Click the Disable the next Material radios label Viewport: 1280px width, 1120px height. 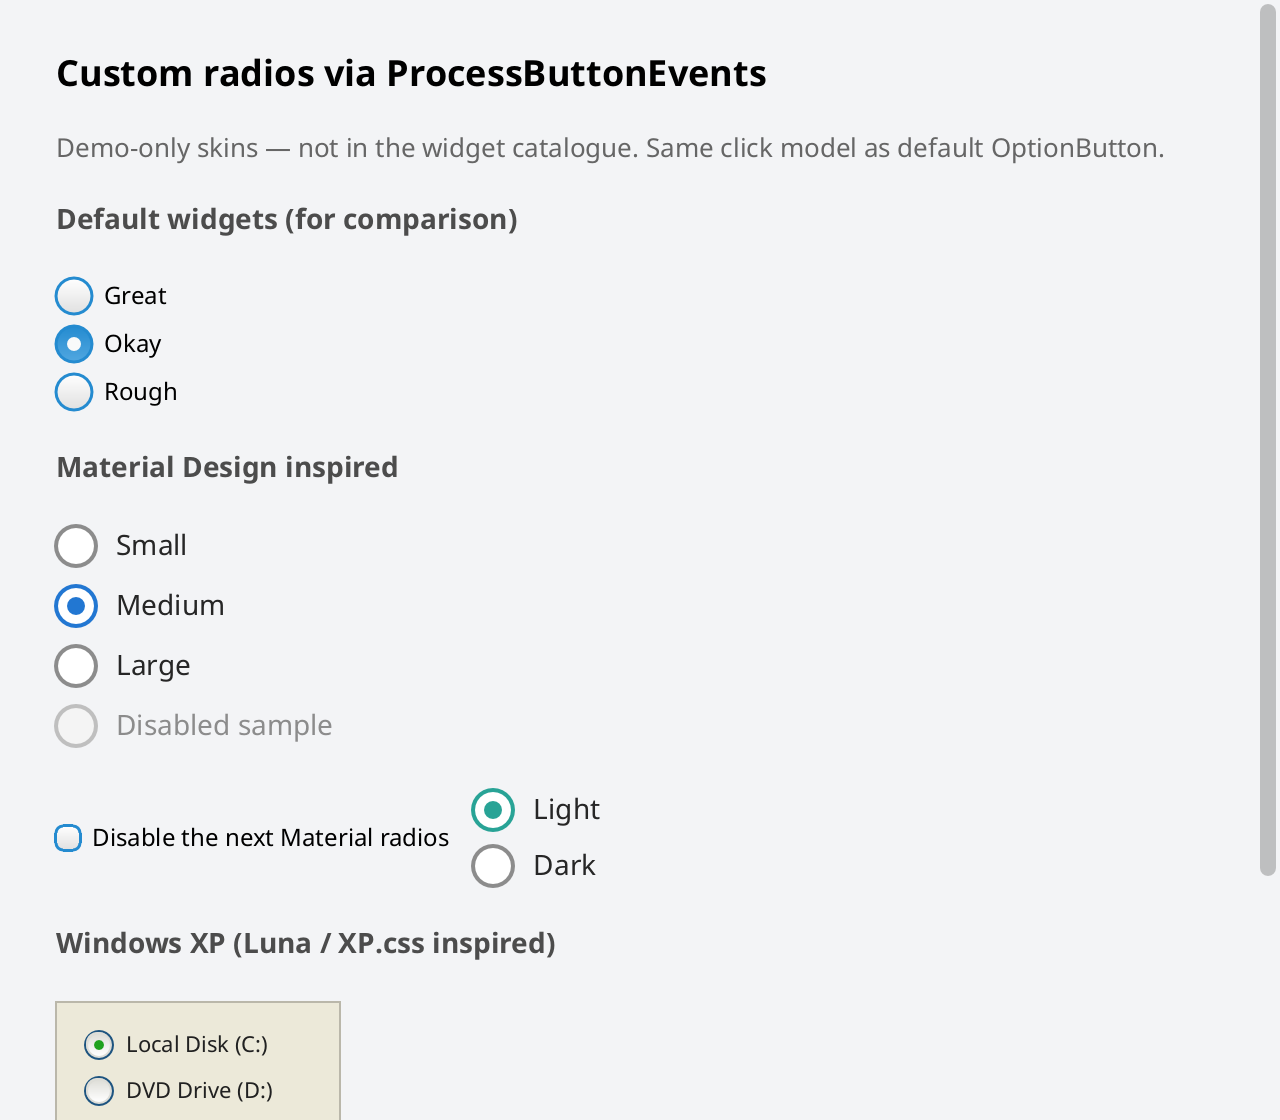pyautogui.click(x=270, y=838)
